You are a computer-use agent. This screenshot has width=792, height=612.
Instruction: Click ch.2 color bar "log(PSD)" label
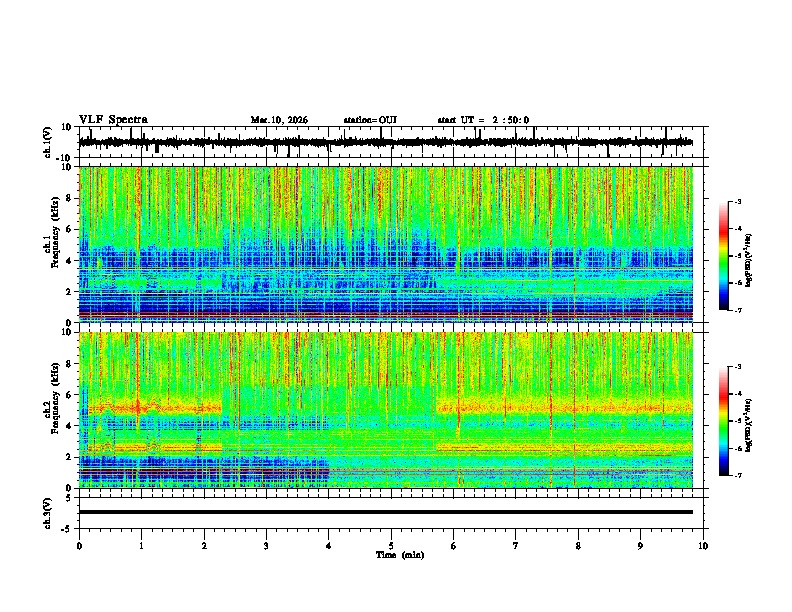coord(748,426)
